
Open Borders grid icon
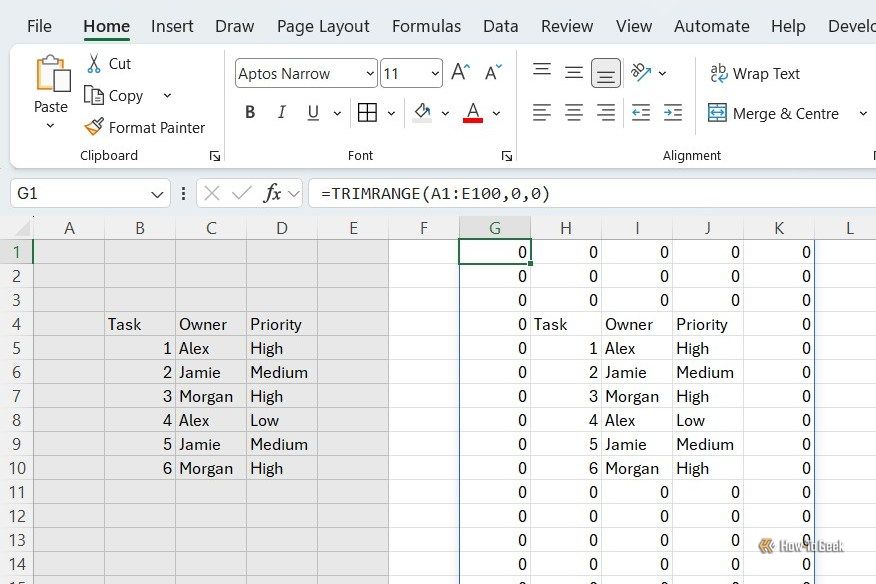[367, 113]
